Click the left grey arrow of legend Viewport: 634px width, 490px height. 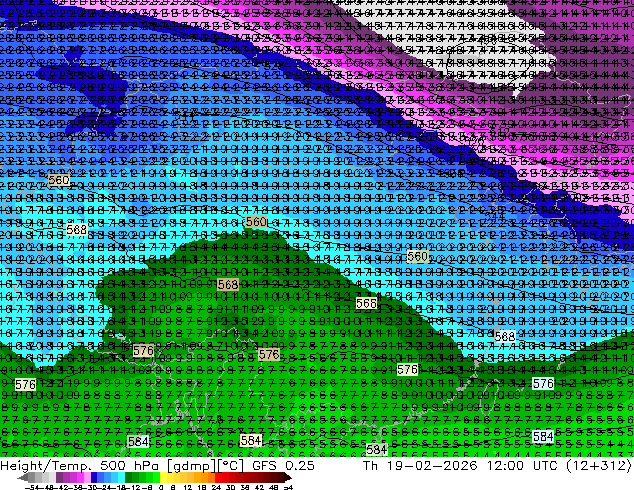tap(23, 477)
